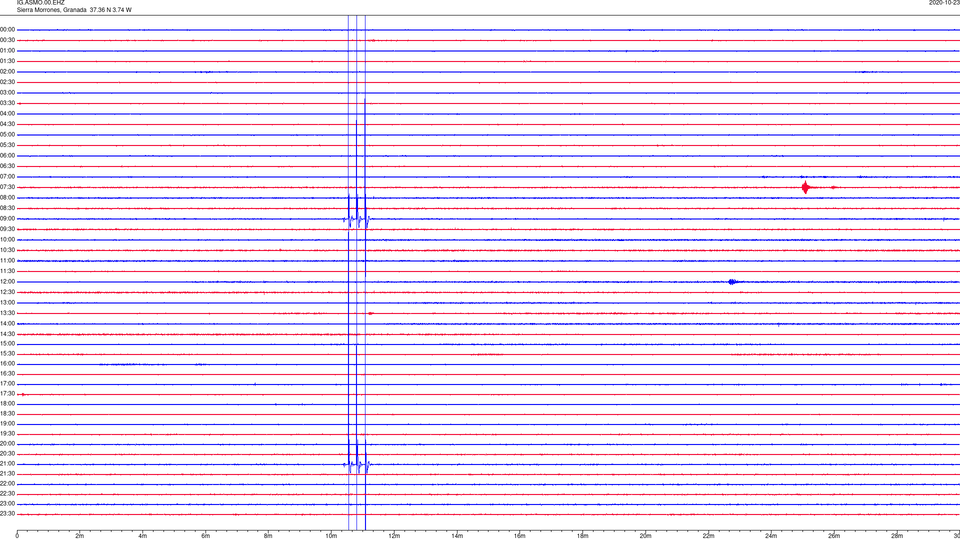Pick the 08:30 row label
The width and height of the screenshot is (960, 540).
click(x=7, y=208)
